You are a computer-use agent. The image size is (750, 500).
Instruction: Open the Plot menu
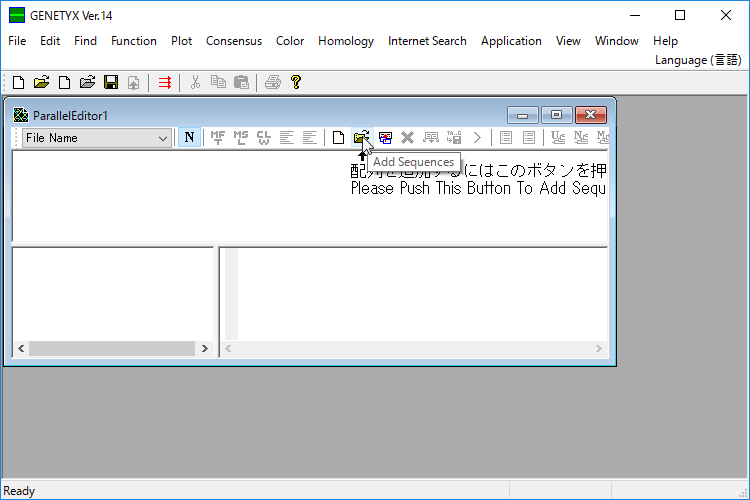[x=181, y=41]
